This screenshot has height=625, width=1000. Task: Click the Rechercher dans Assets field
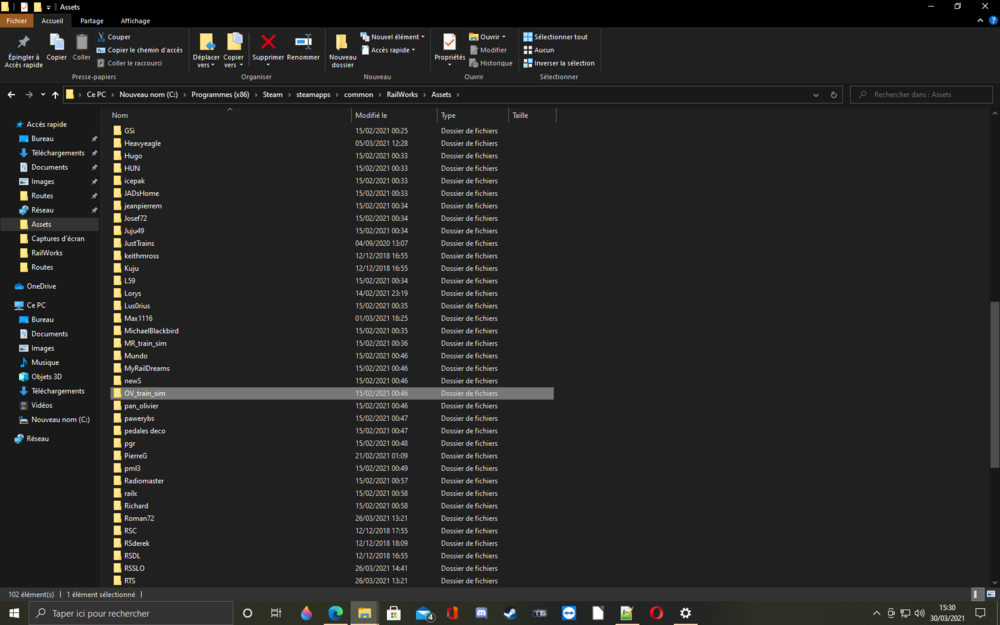pyautogui.click(x=922, y=94)
